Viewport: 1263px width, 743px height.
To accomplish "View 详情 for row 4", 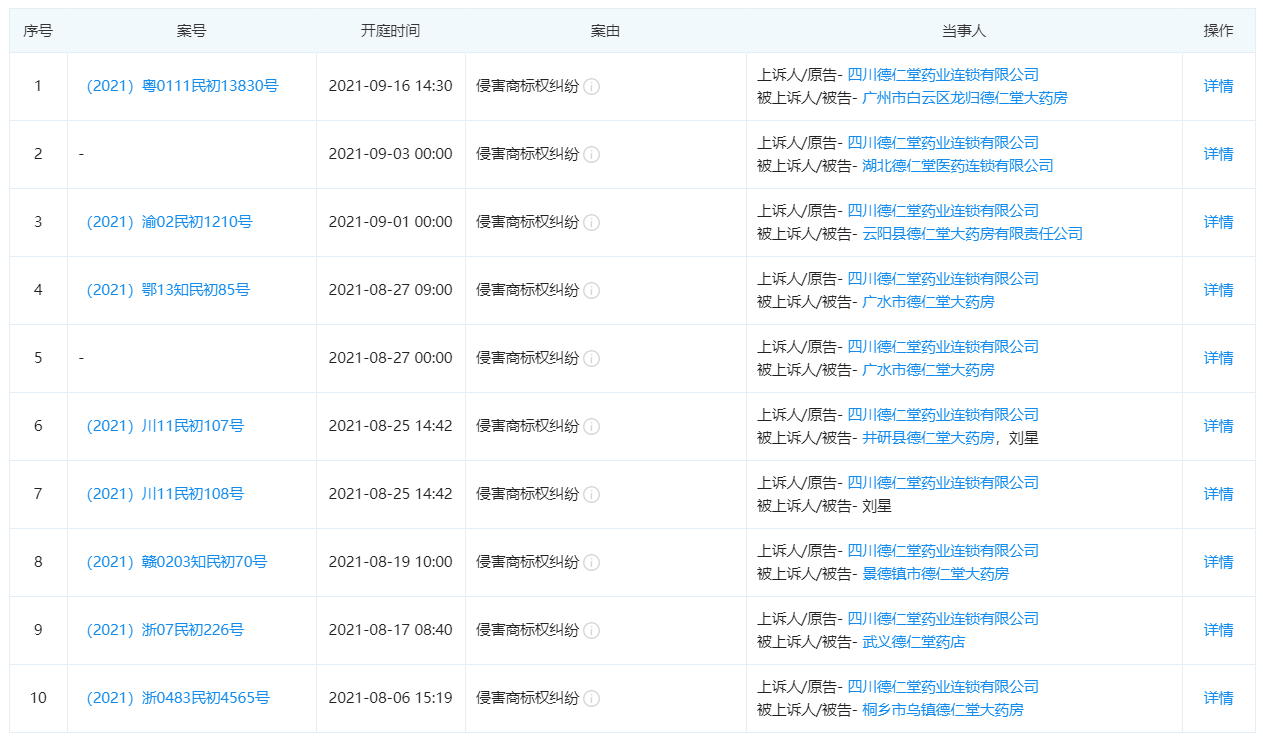I will click(1218, 290).
